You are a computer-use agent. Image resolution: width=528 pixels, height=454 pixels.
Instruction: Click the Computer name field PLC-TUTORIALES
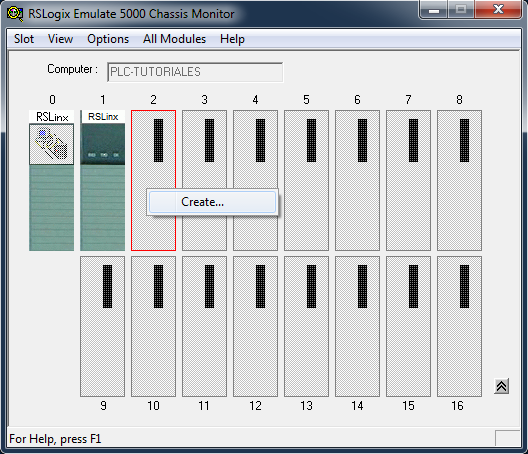coord(195,72)
